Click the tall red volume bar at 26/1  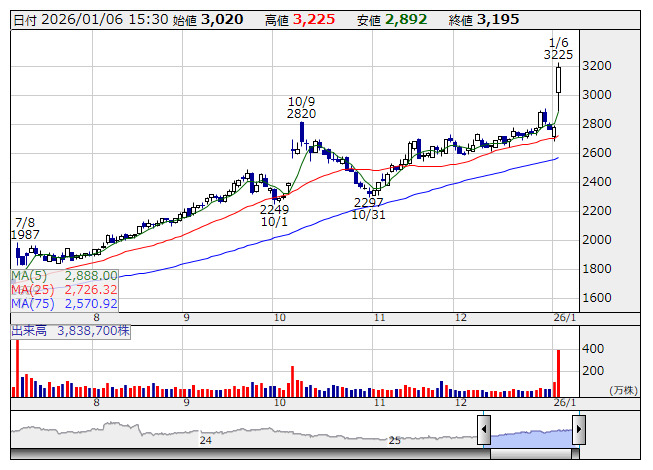pyautogui.click(x=558, y=372)
